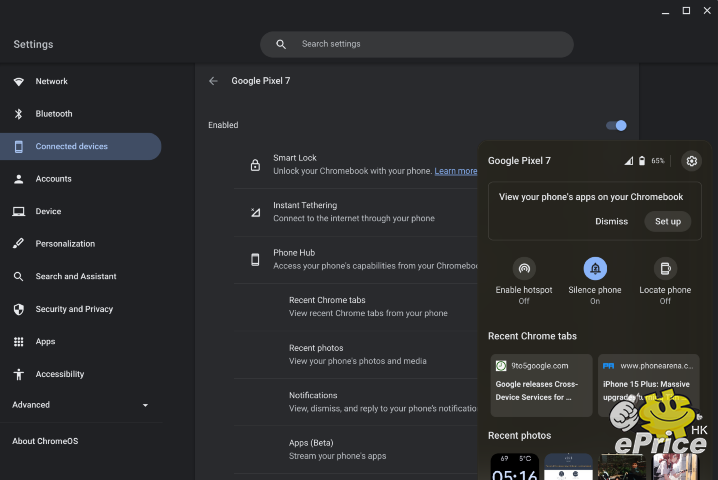718x480 pixels.
Task: Click the Accessibility figure icon
Action: coord(18,374)
